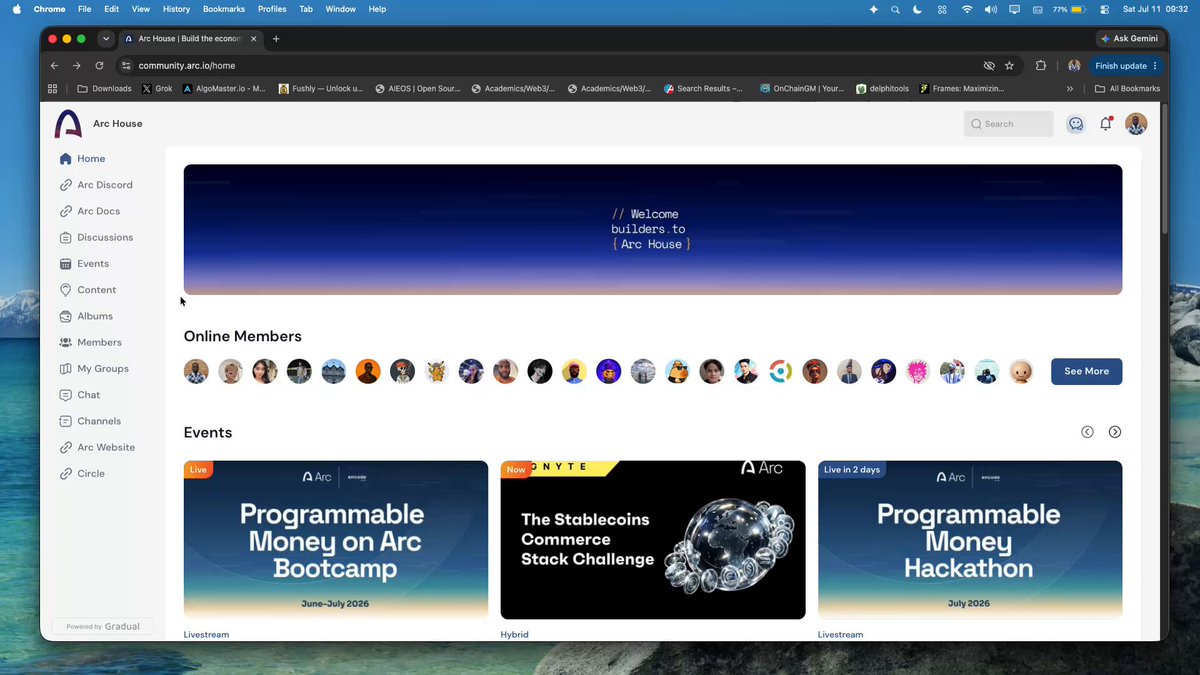This screenshot has height=675, width=1200.
Task: Open the notifications bell
Action: [1106, 124]
